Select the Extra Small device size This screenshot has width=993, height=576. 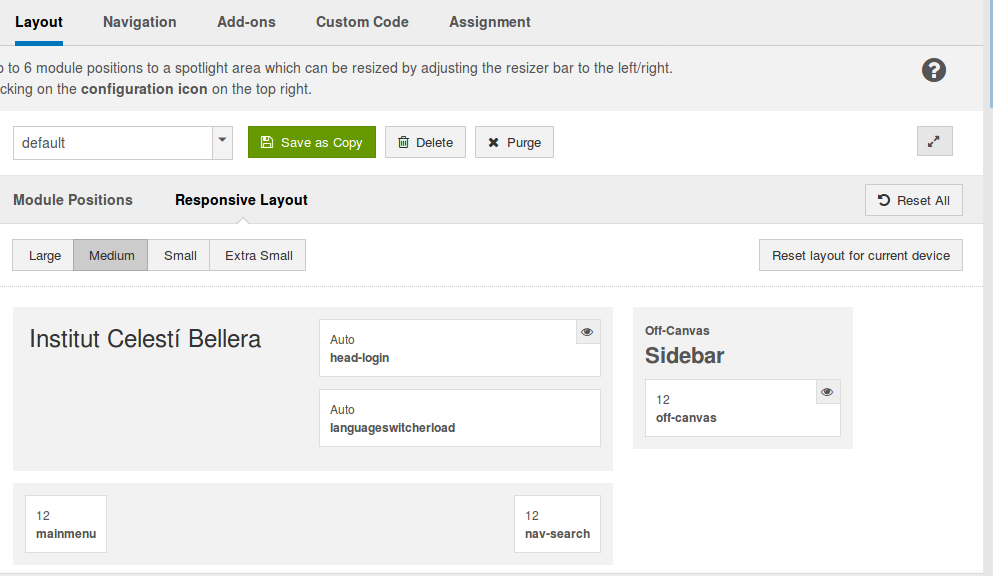tap(258, 255)
